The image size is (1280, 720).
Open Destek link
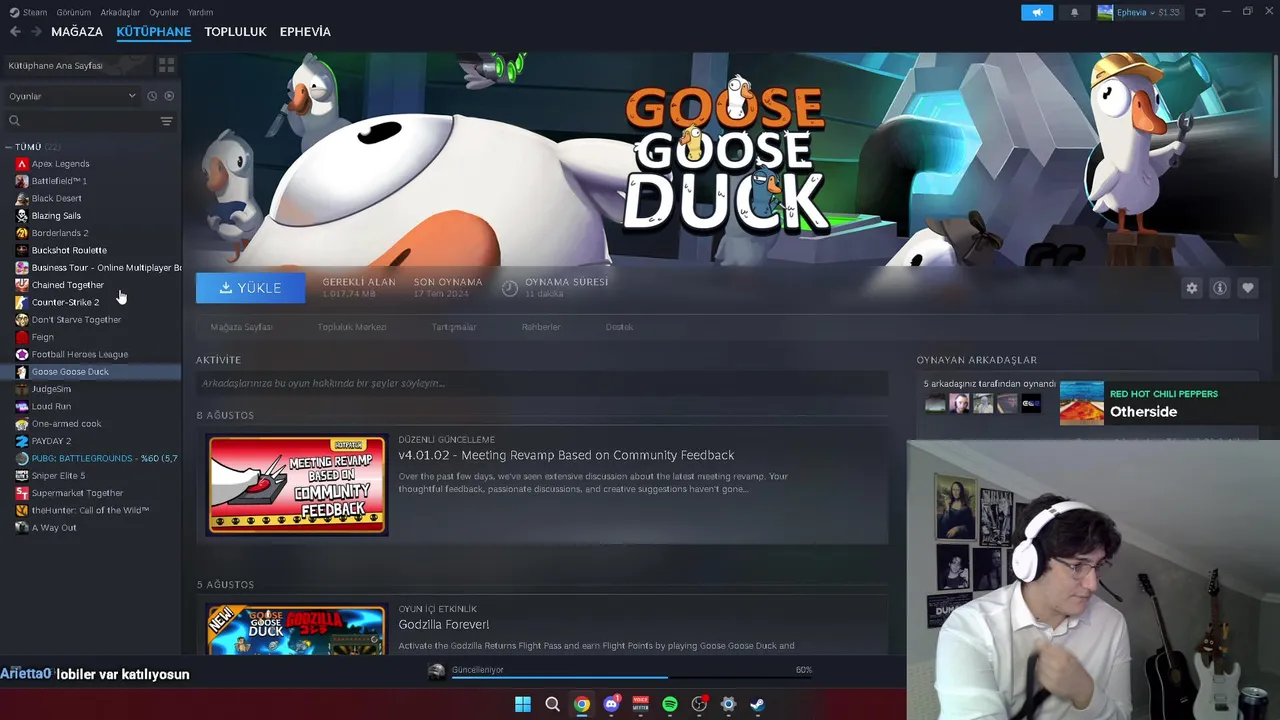pyautogui.click(x=619, y=327)
